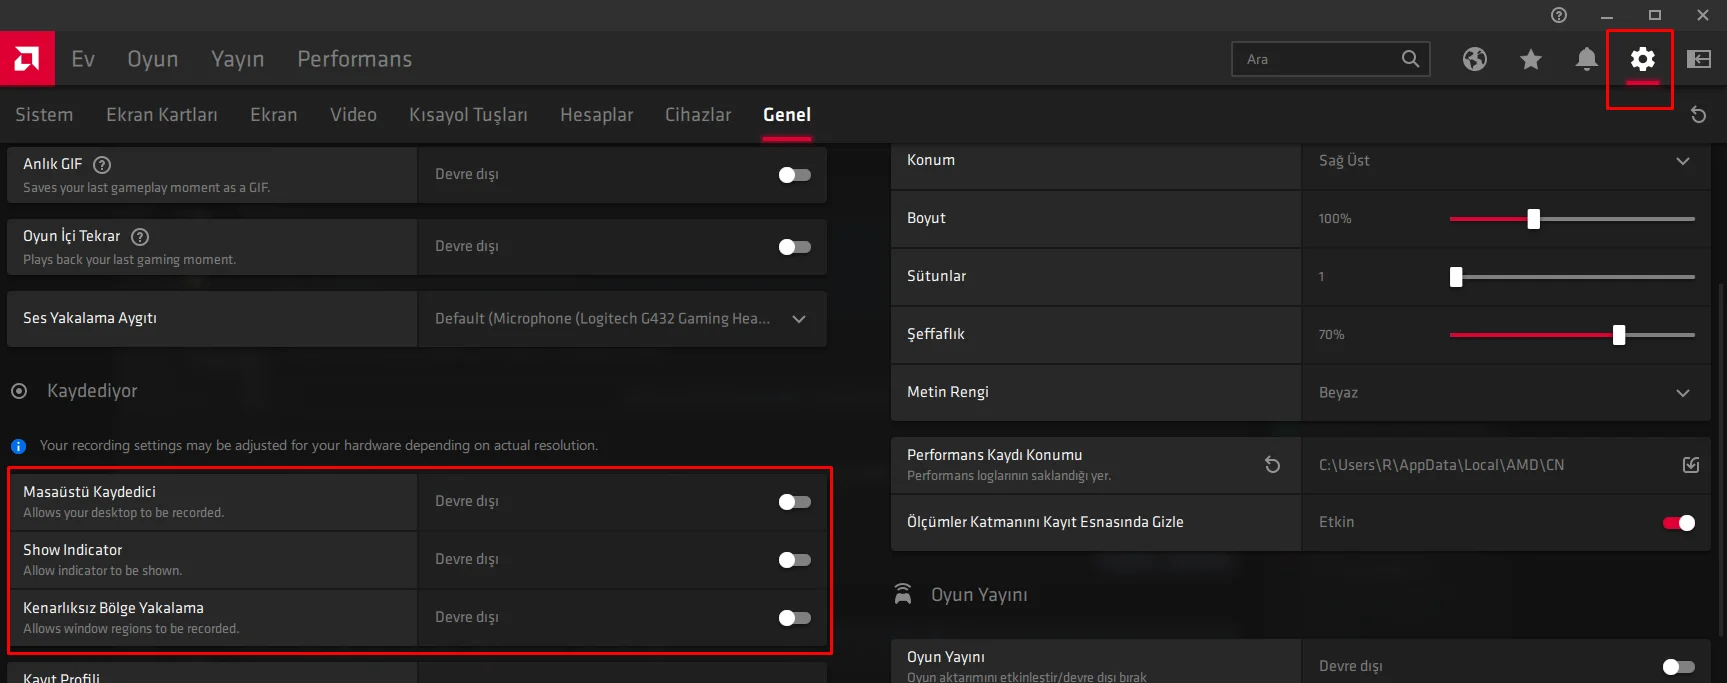Open favorites star icon
Screen dimensions: 1727x683
pyautogui.click(x=1530, y=59)
